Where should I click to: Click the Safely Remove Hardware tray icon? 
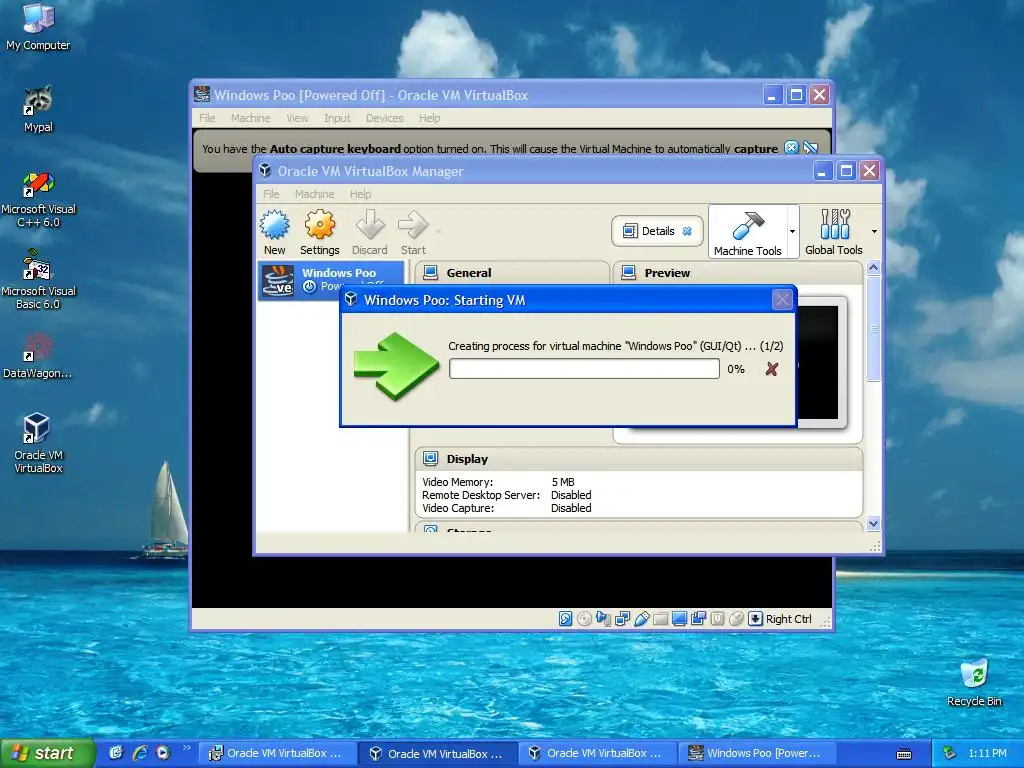tap(949, 753)
